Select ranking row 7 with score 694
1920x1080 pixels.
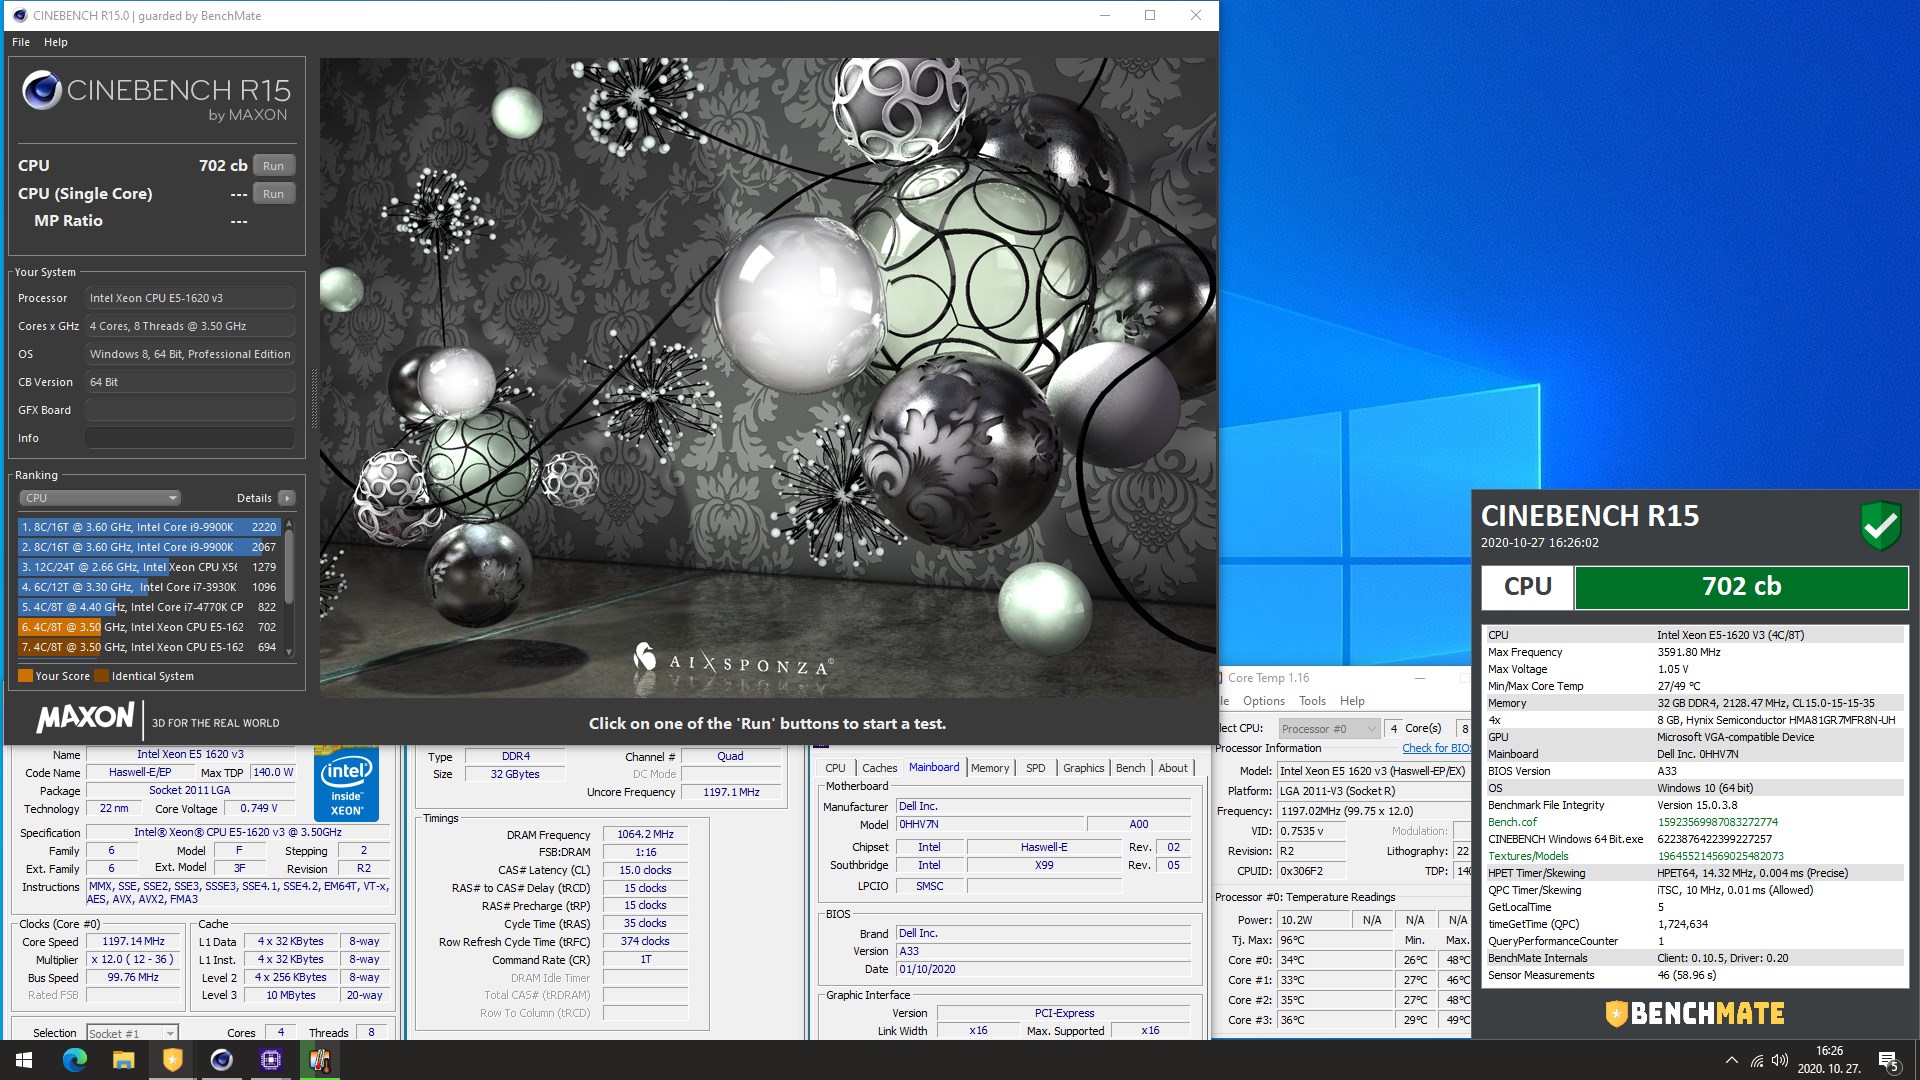pos(150,647)
